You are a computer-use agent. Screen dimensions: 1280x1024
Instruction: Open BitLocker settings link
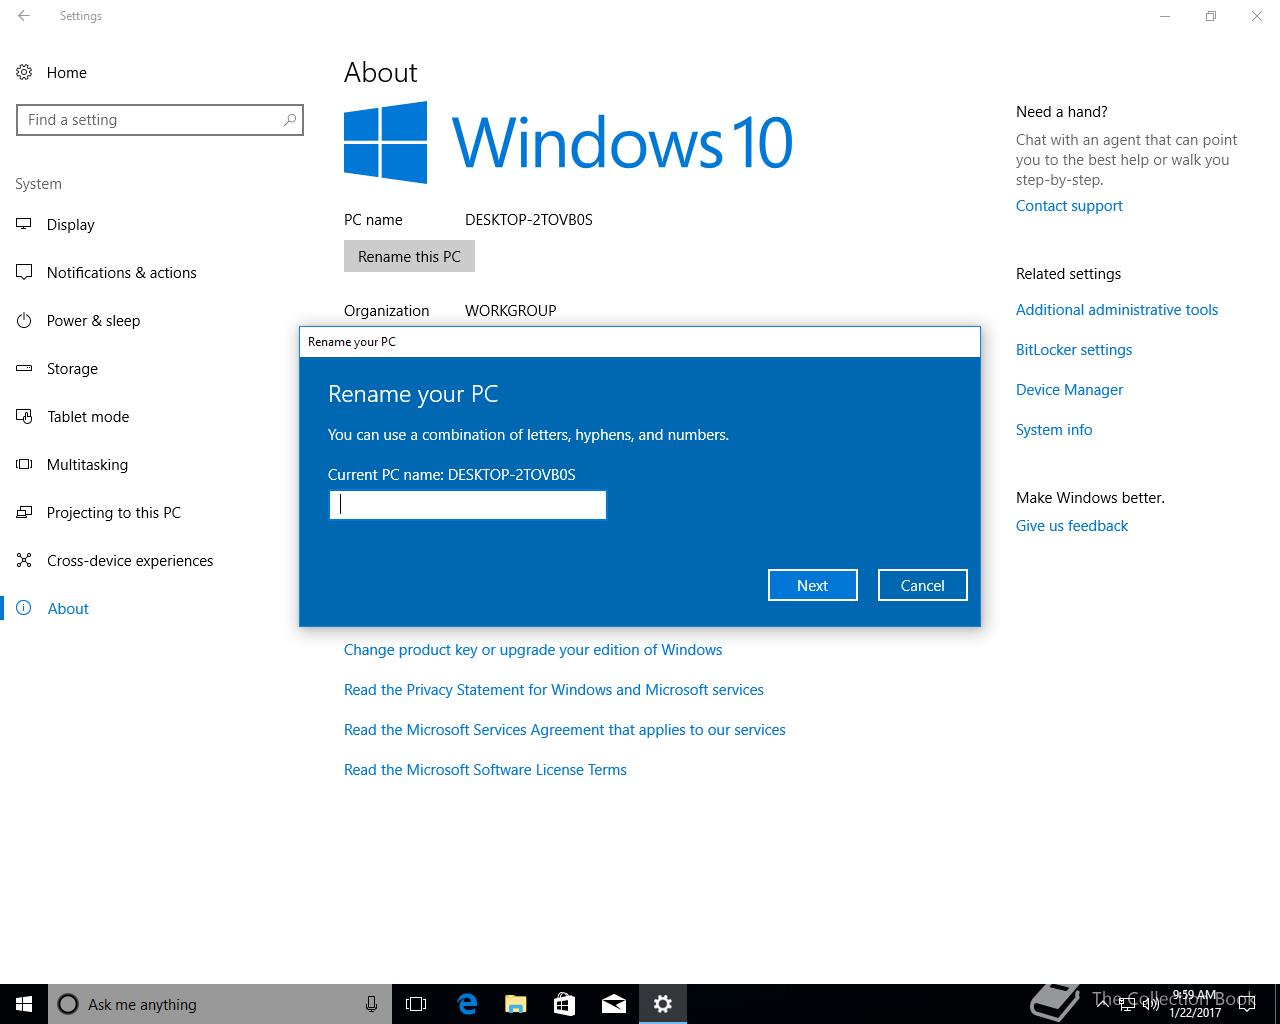click(x=1074, y=350)
